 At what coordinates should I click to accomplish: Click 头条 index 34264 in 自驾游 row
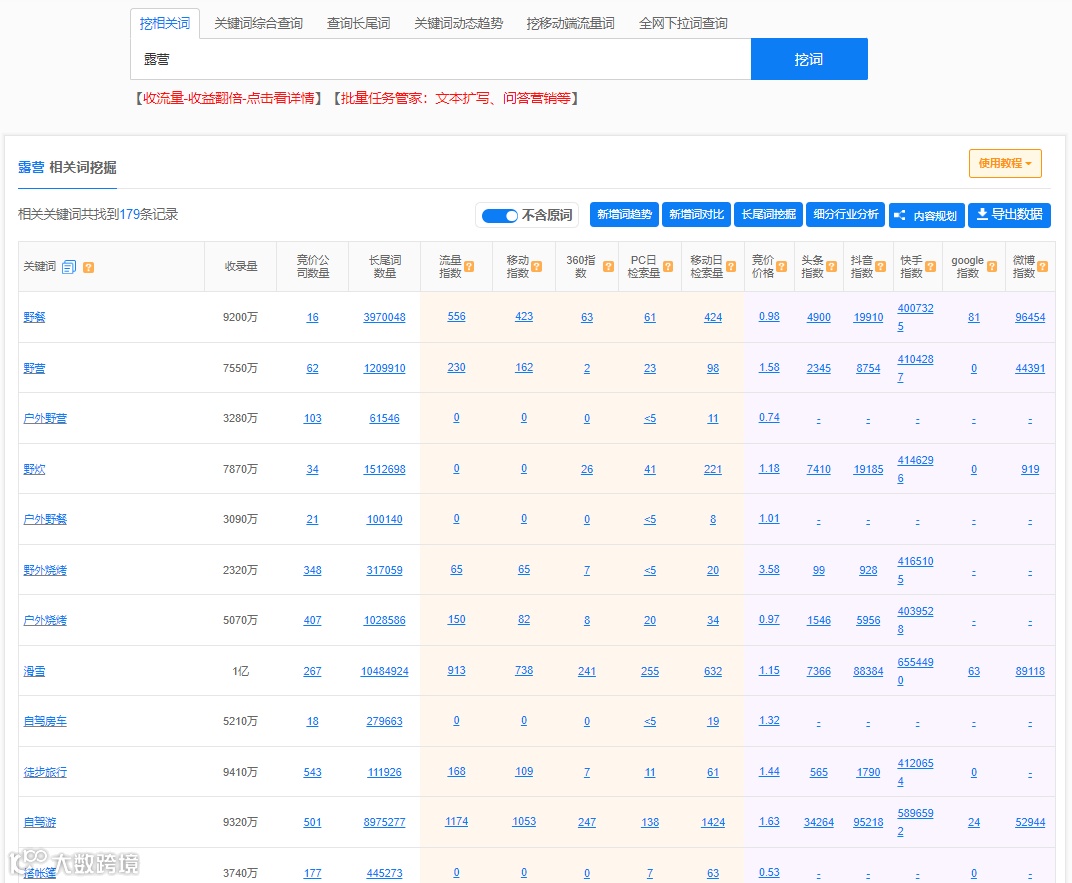[818, 822]
